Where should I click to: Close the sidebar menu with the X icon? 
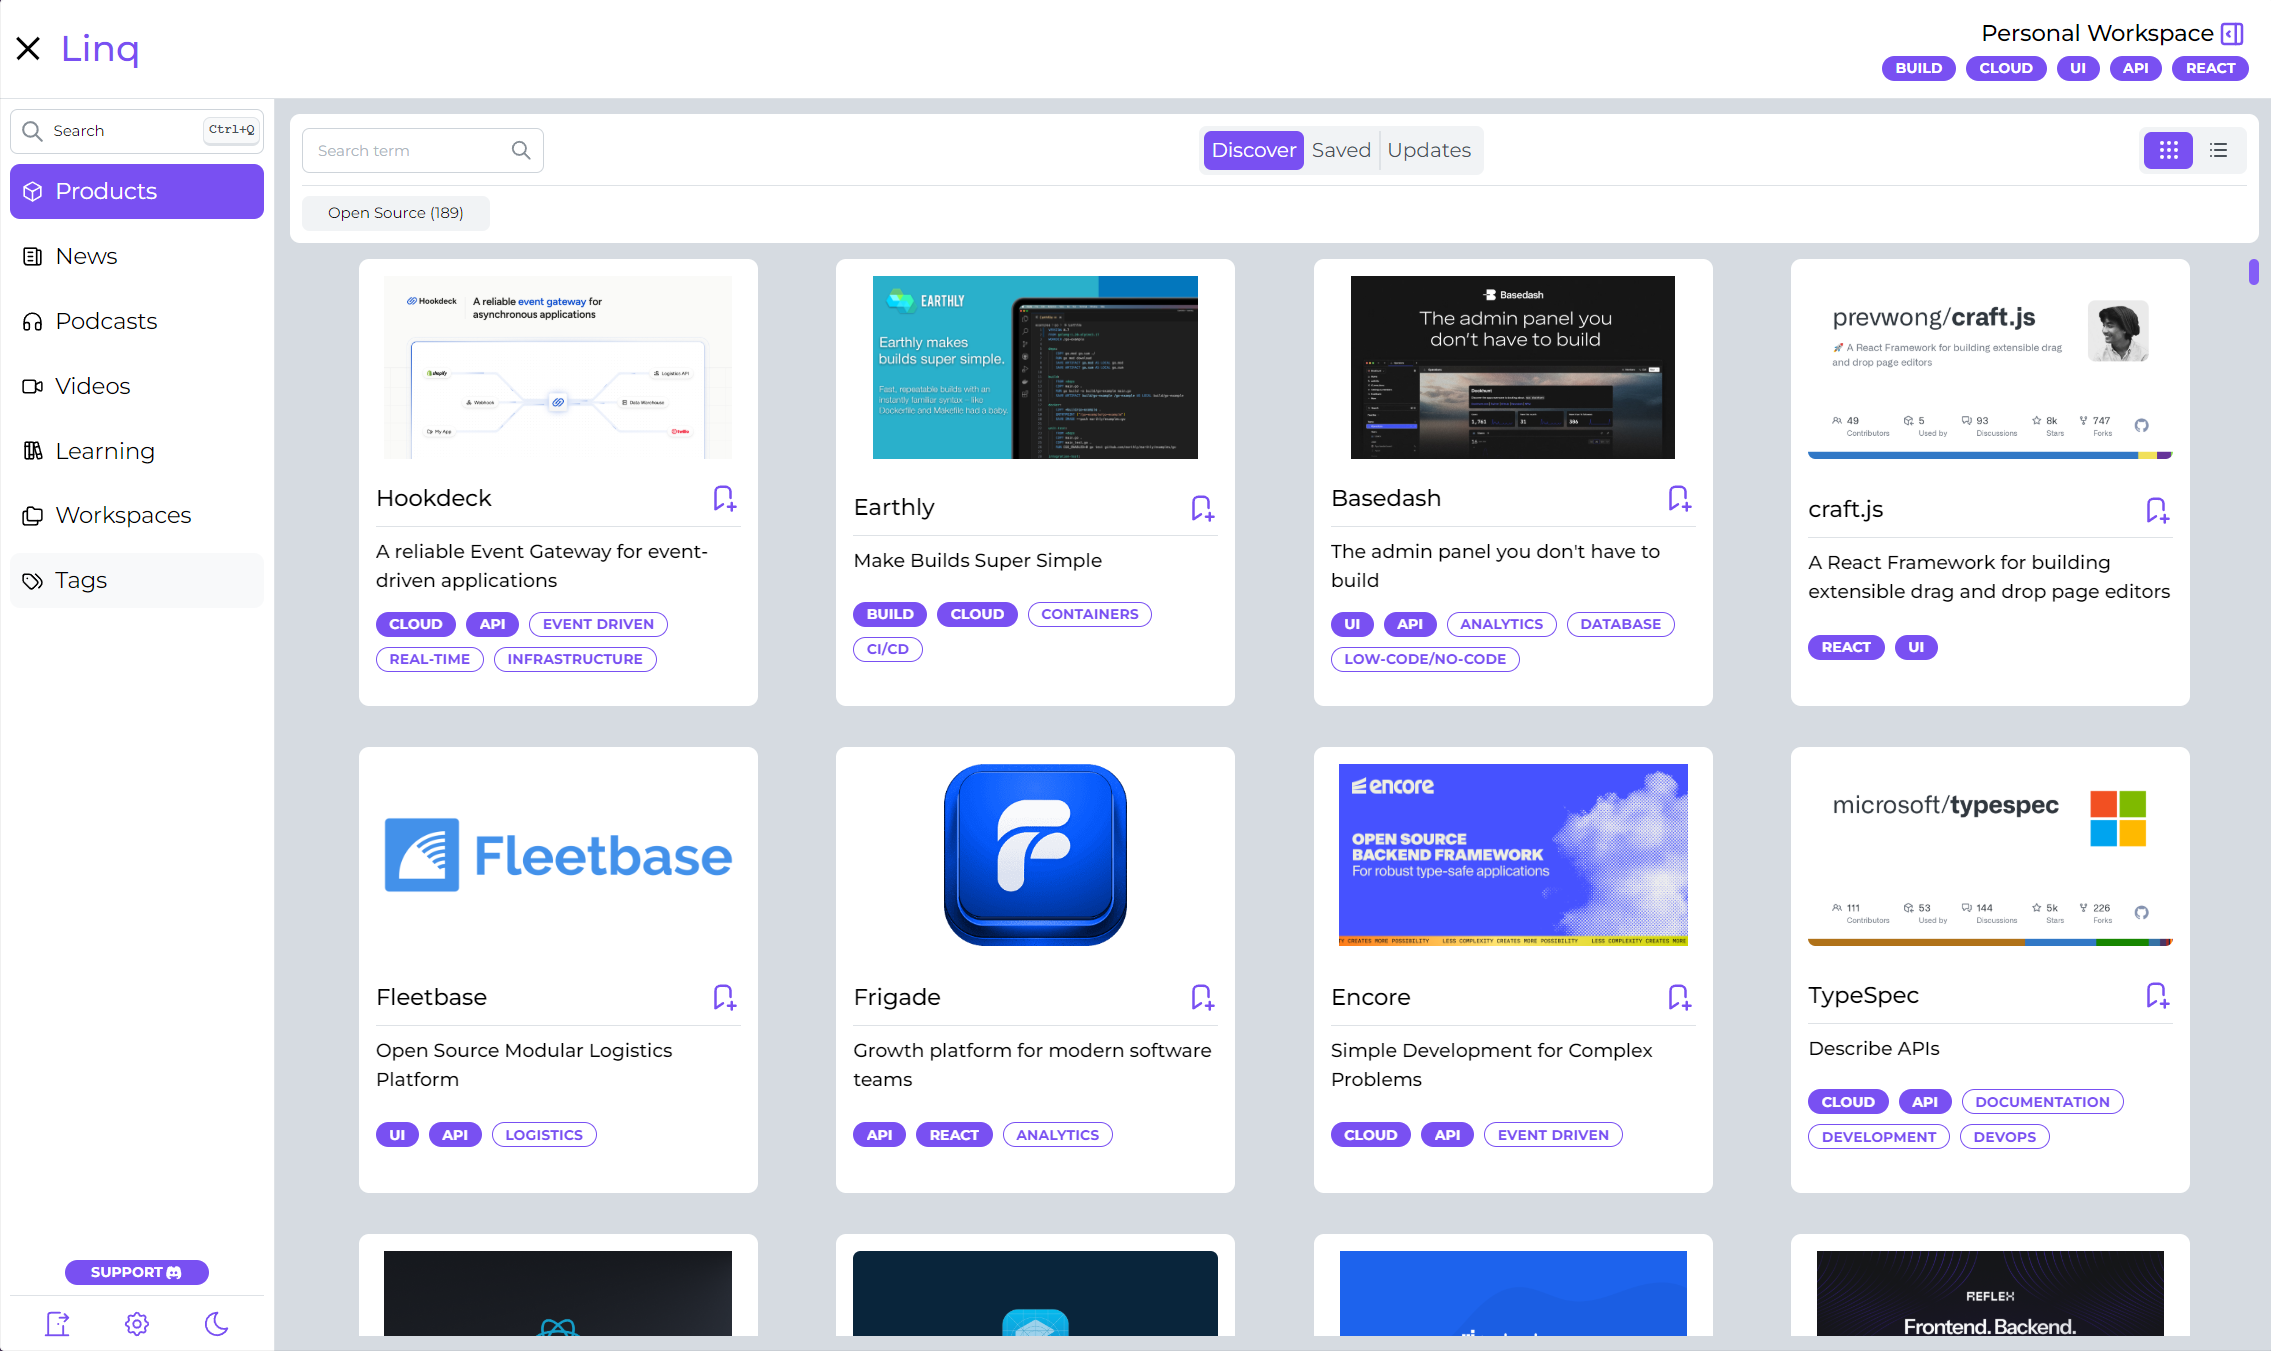pyautogui.click(x=28, y=48)
